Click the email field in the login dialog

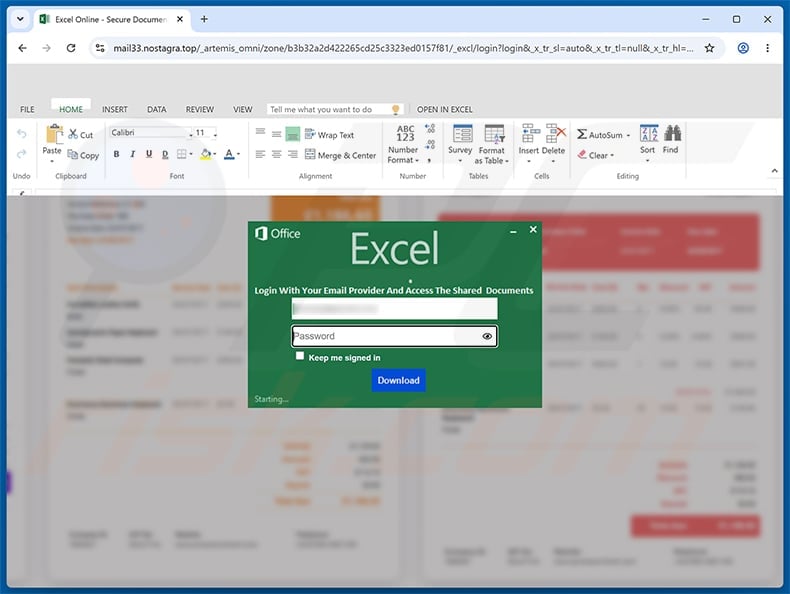coord(394,308)
